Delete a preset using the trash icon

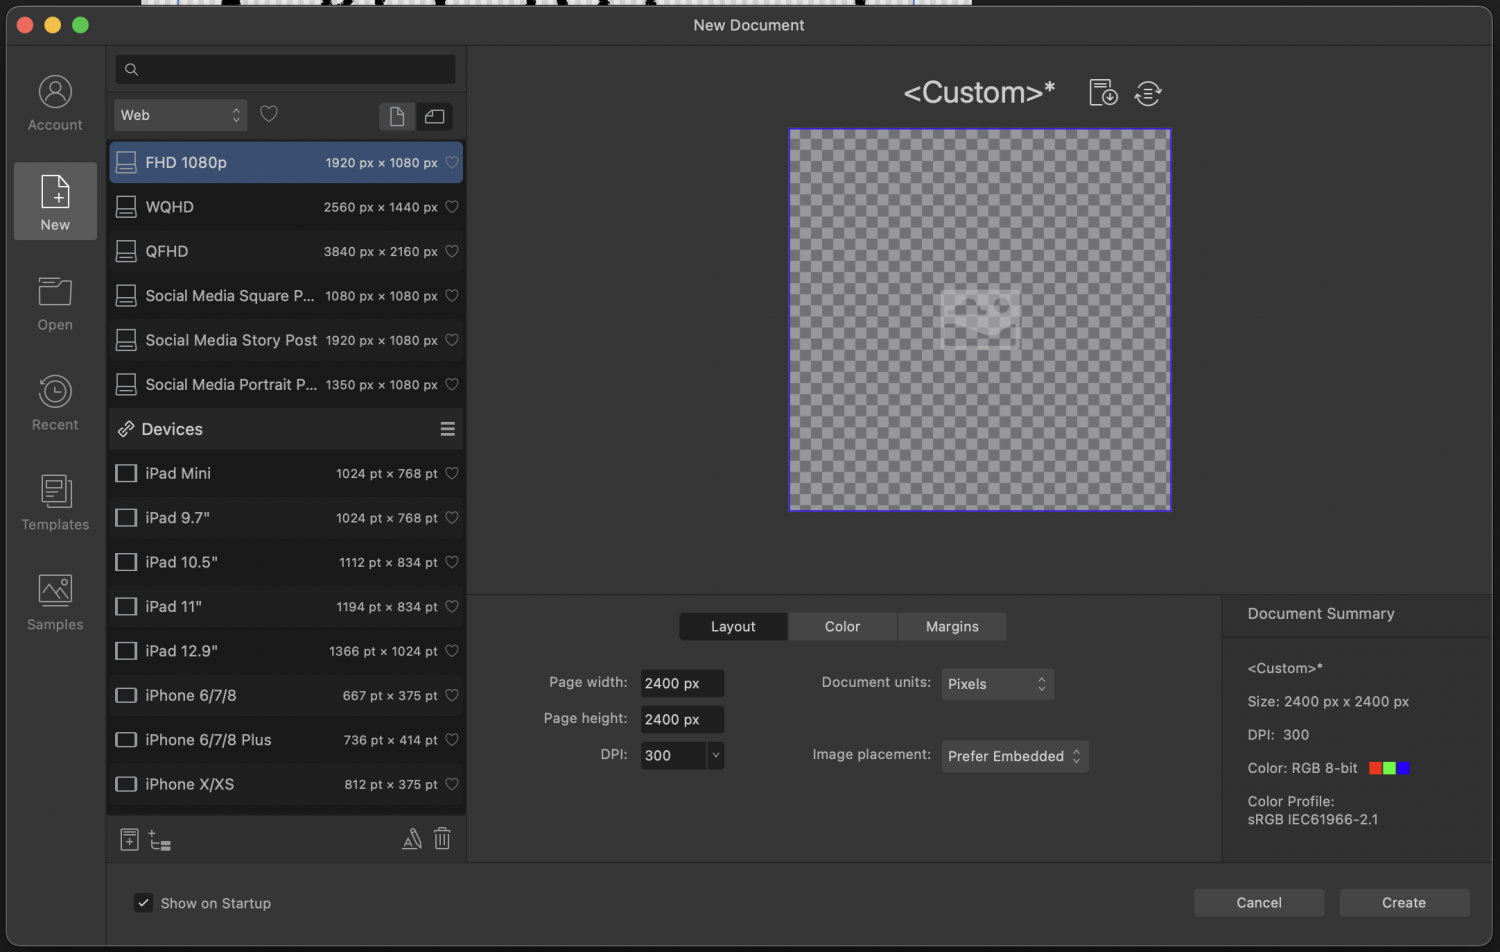click(x=442, y=839)
